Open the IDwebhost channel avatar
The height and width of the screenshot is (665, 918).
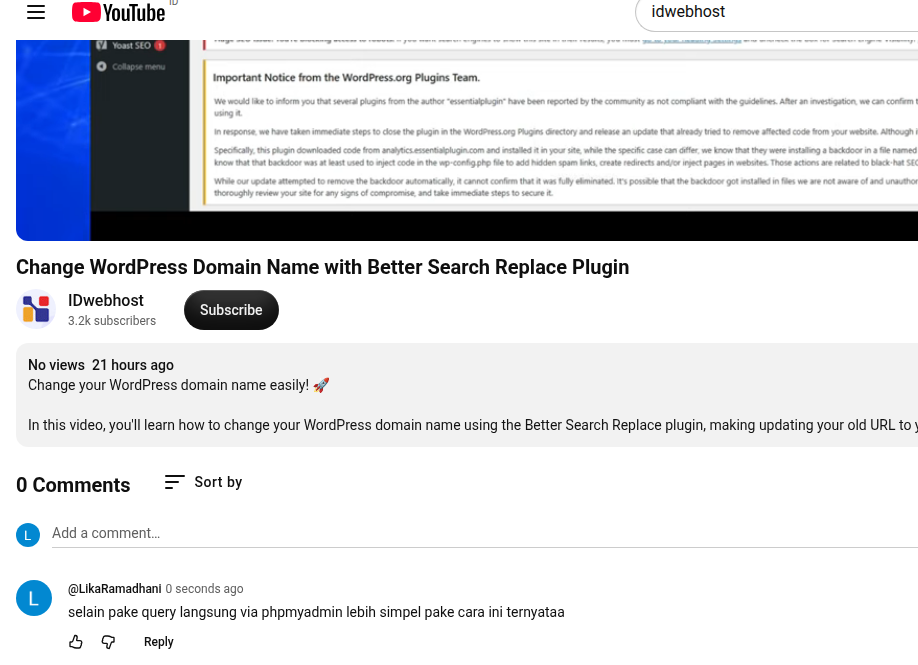[x=36, y=309]
